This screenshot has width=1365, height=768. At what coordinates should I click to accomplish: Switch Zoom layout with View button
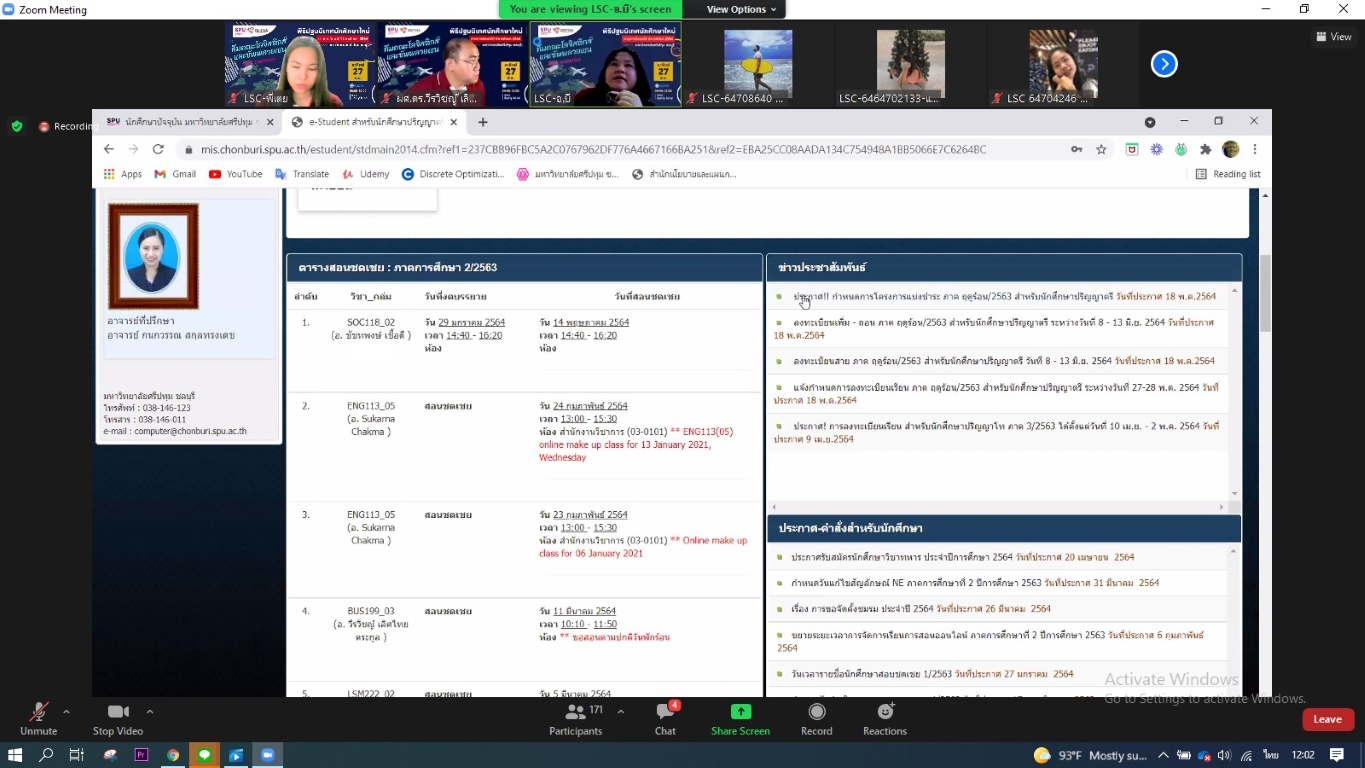point(1334,36)
